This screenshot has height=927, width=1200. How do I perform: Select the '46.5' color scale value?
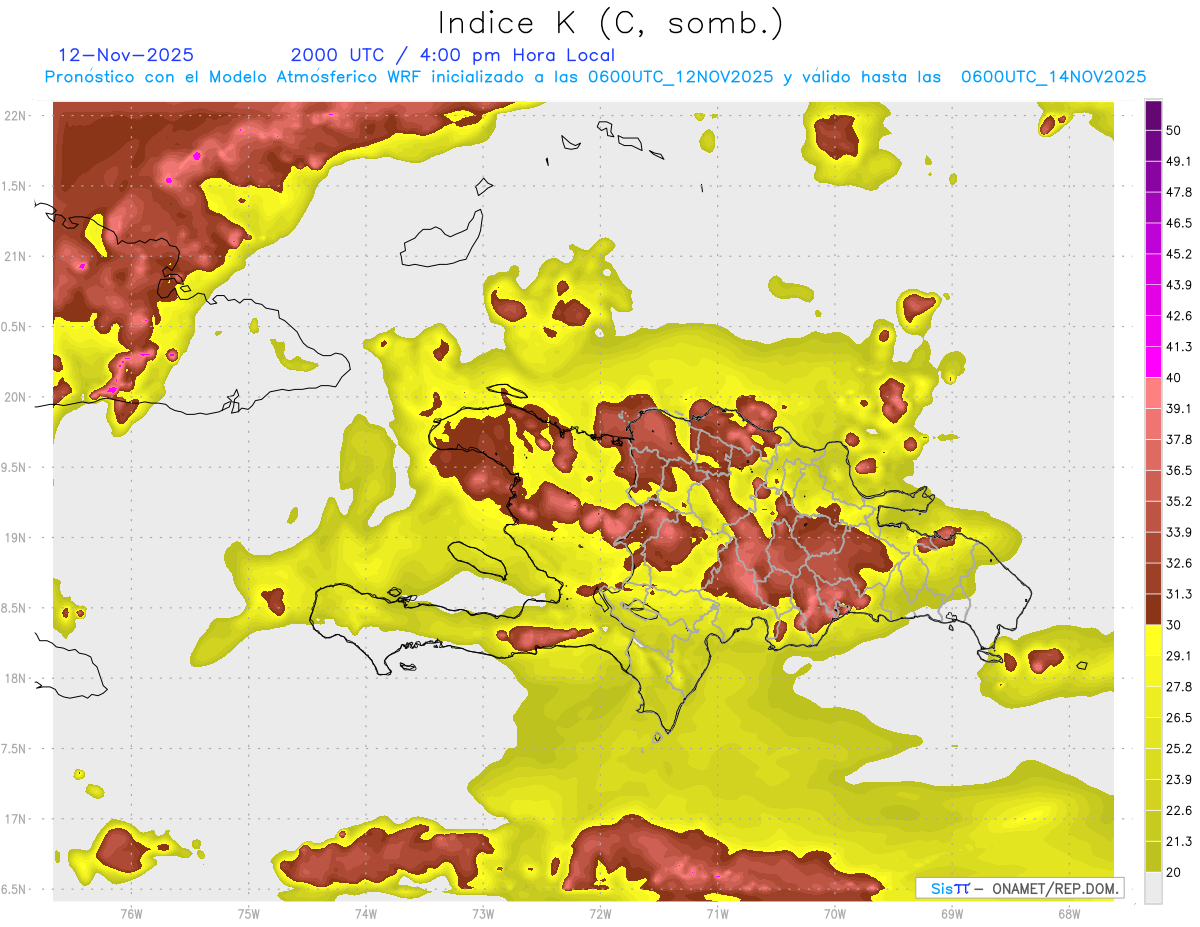coord(1179,223)
